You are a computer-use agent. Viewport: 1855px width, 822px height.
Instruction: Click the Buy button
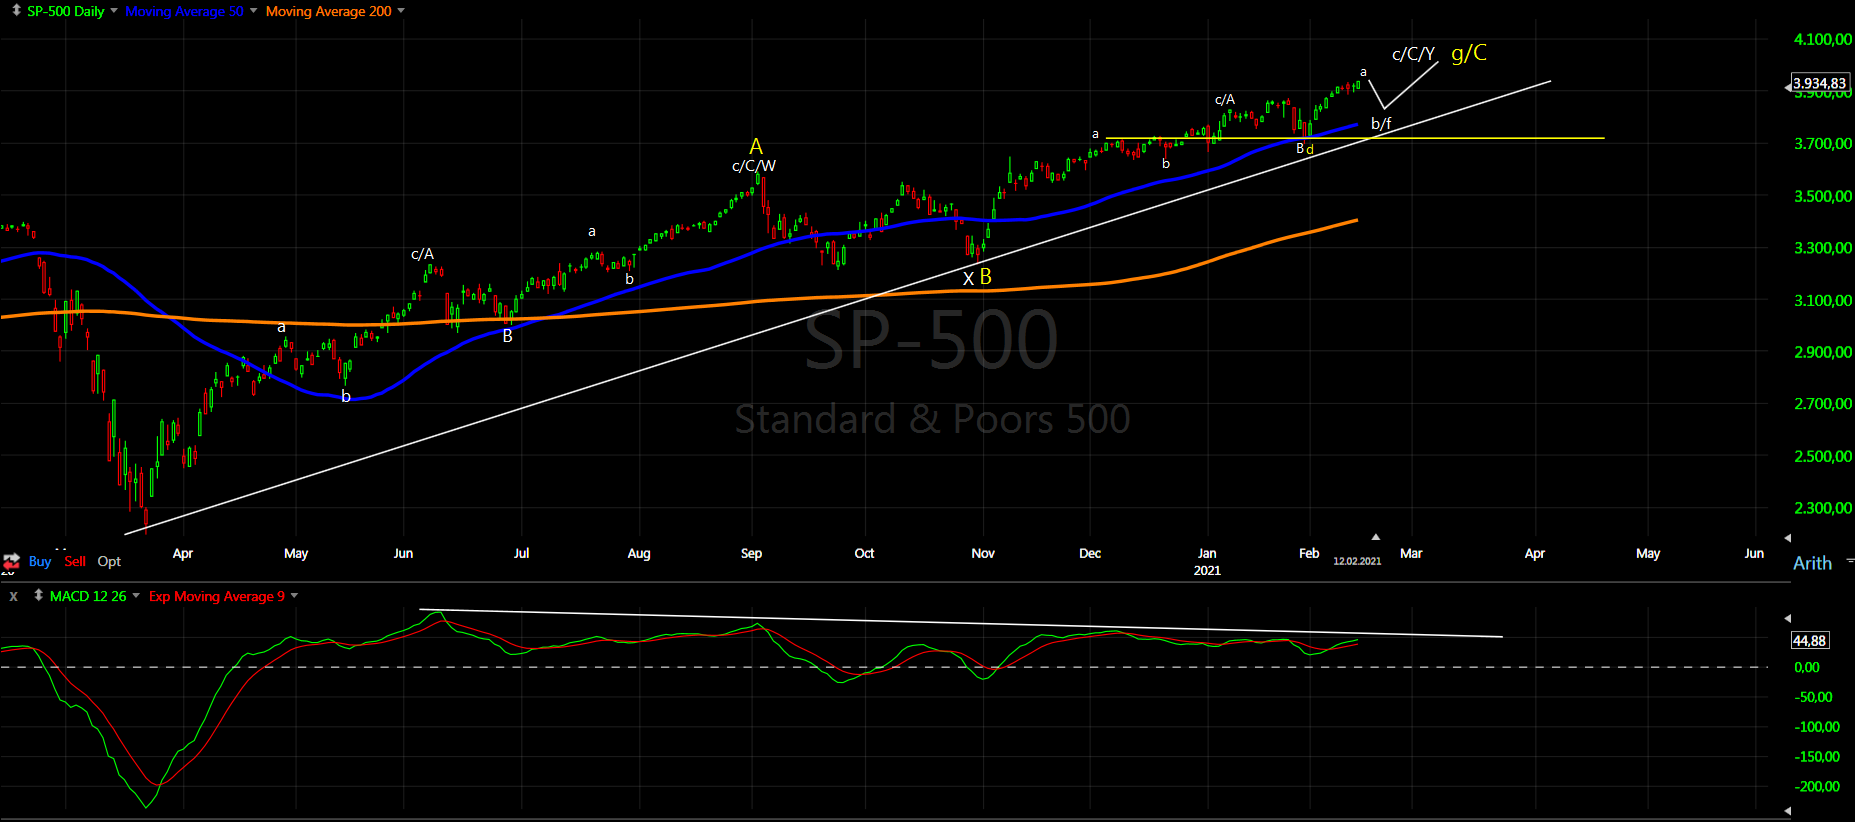click(40, 561)
